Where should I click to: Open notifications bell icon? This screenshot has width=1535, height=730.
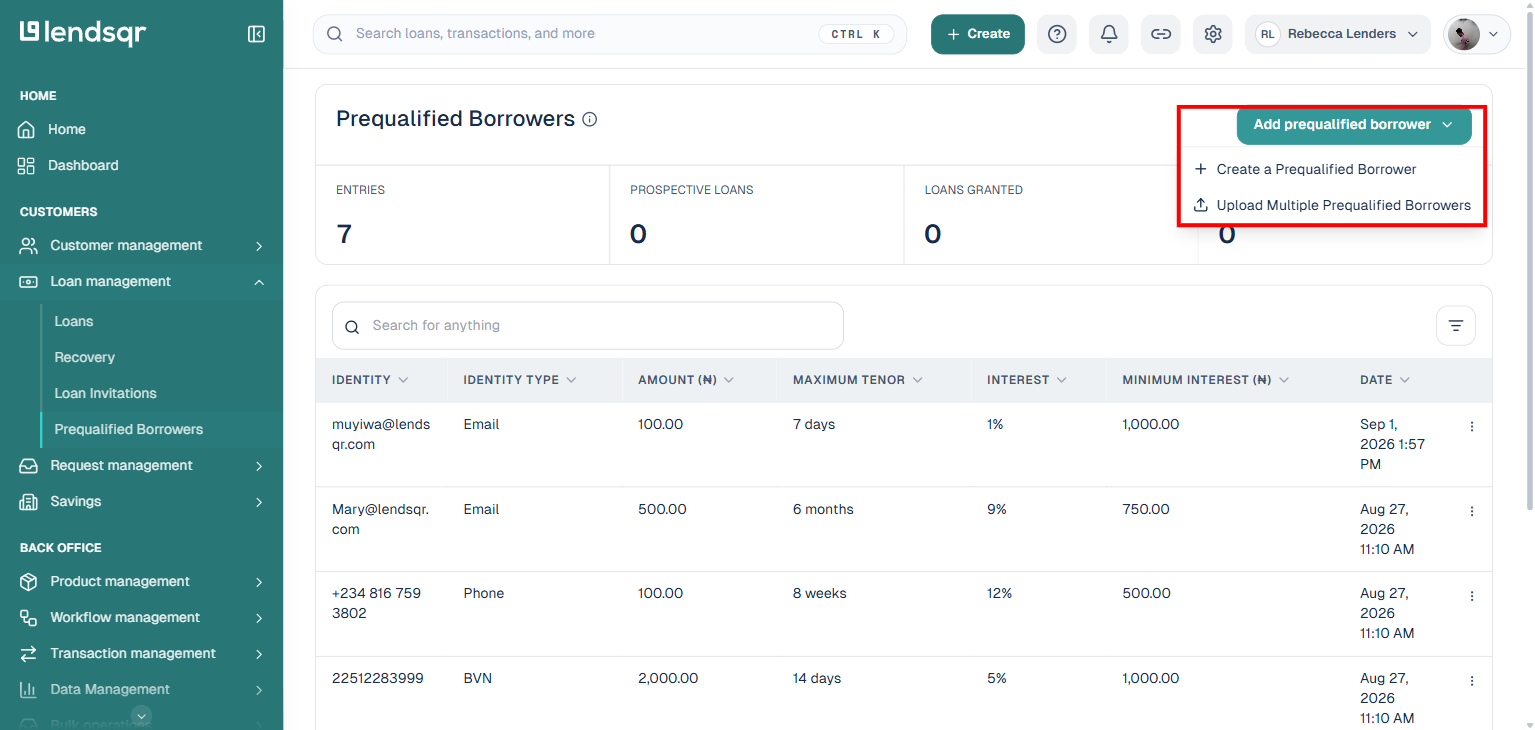point(1109,34)
